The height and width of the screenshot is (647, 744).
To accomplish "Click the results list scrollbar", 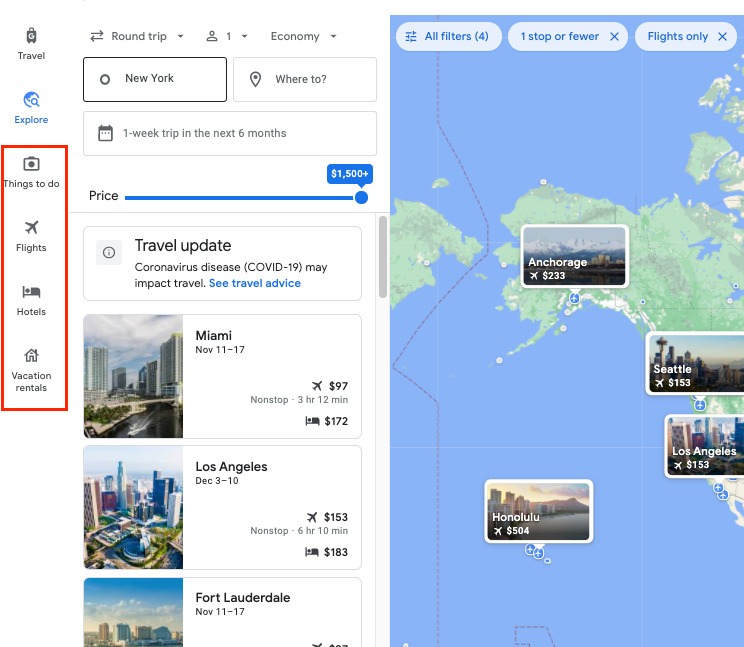I will pyautogui.click(x=382, y=257).
